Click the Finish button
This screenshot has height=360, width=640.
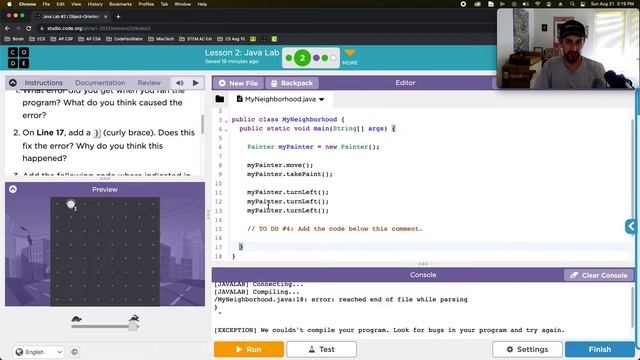(x=600, y=349)
